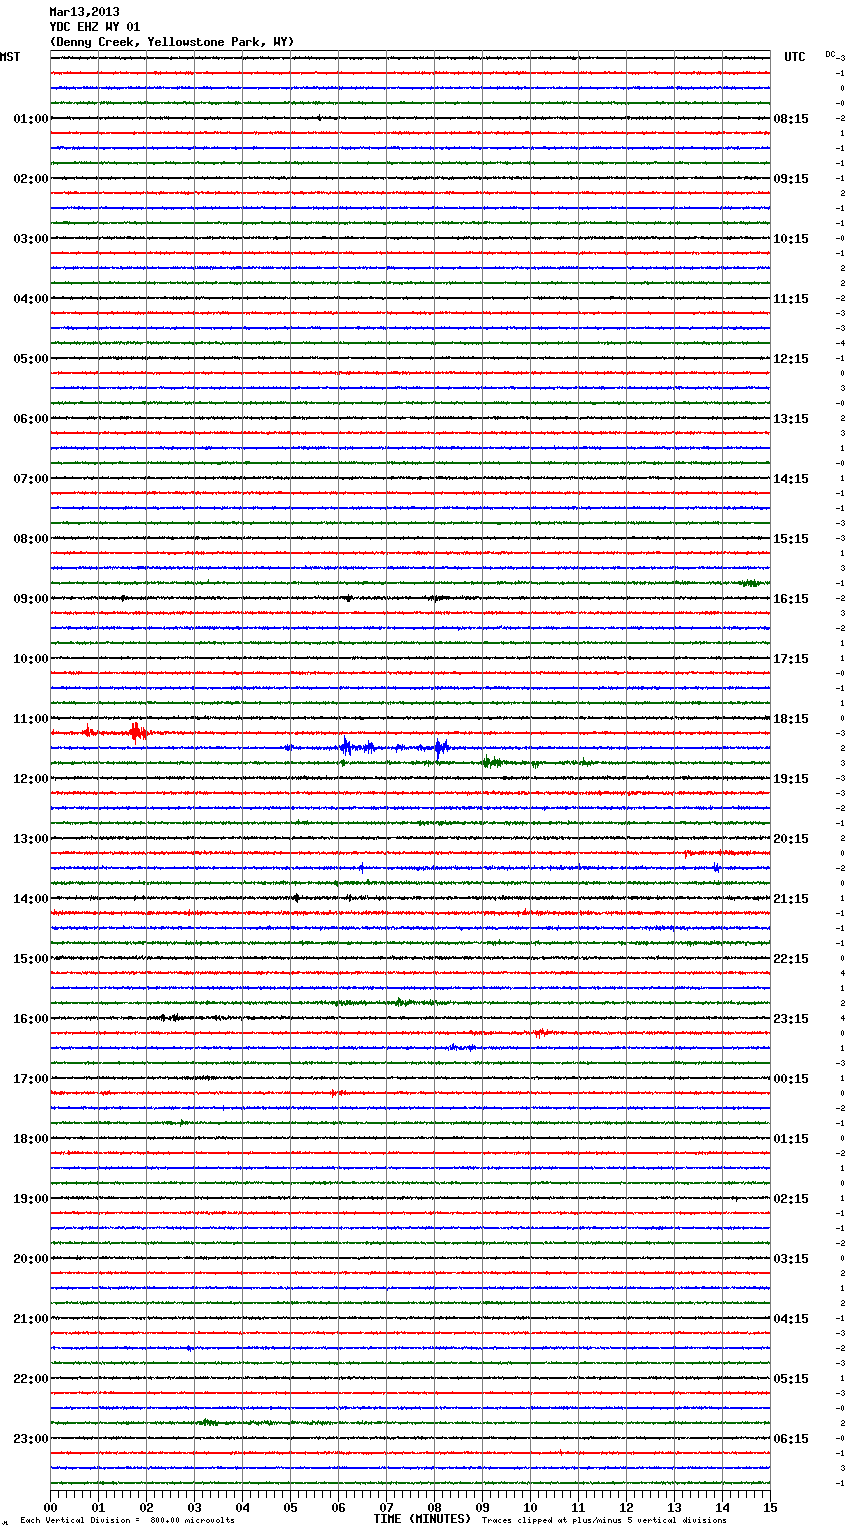Screen dimensions: 850x1534
Task: Select the 14:00 MST time label
Action: pos(31,899)
